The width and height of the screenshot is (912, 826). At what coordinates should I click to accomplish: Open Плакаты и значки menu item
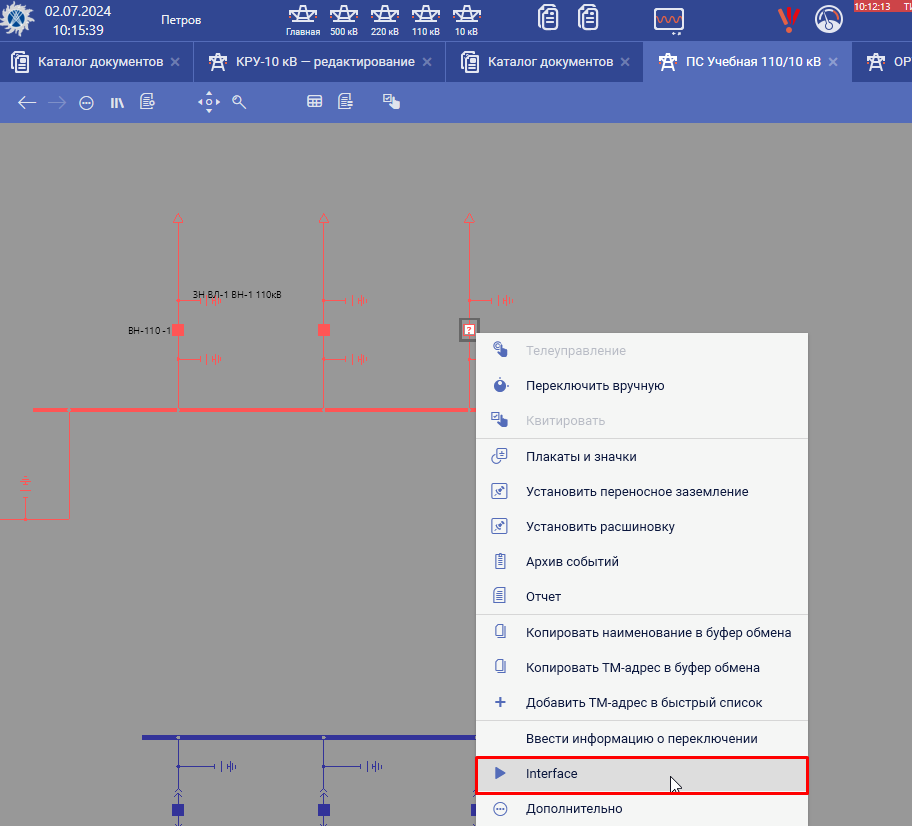coord(581,457)
